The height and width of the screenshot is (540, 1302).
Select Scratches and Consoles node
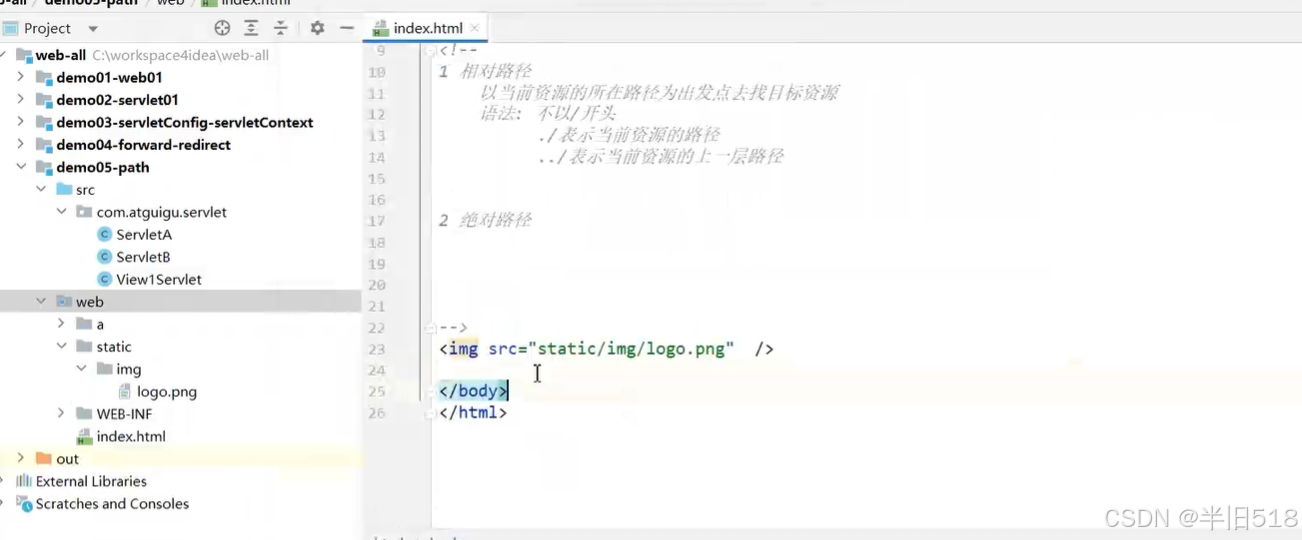[112, 504]
